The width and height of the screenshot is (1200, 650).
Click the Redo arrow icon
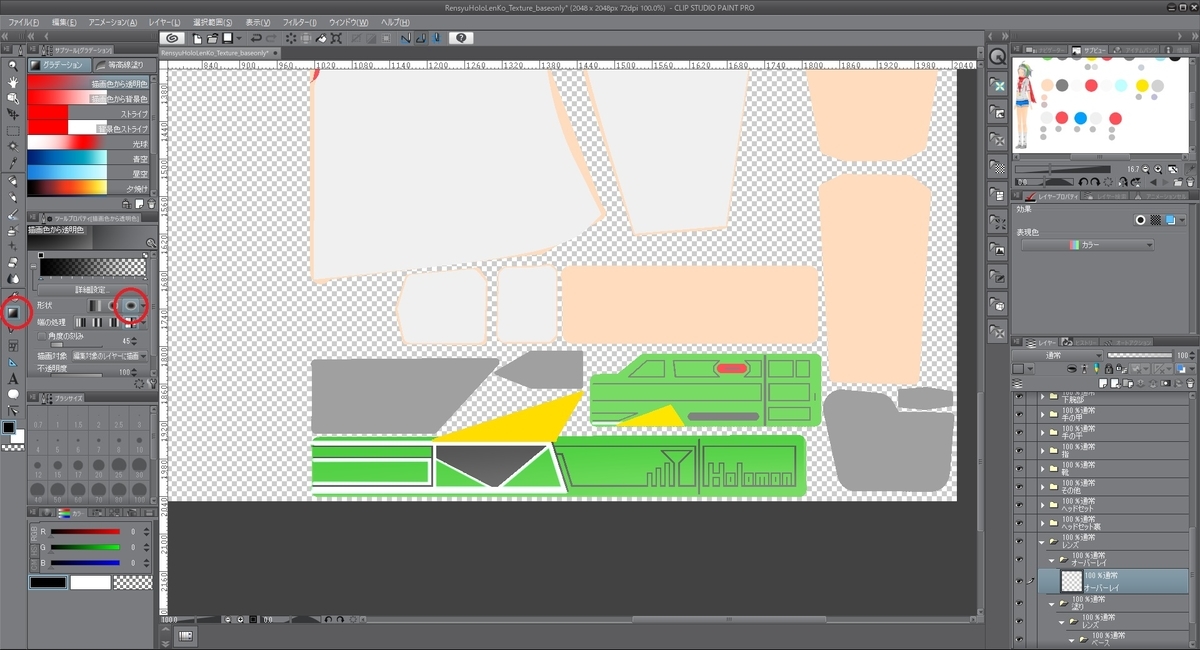coord(272,37)
